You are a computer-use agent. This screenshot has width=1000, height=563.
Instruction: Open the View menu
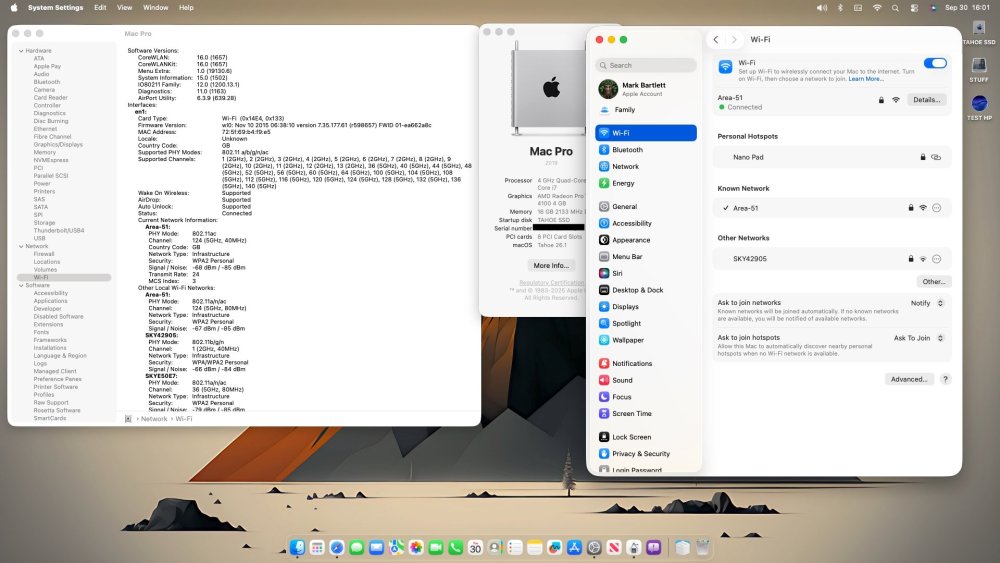(124, 8)
